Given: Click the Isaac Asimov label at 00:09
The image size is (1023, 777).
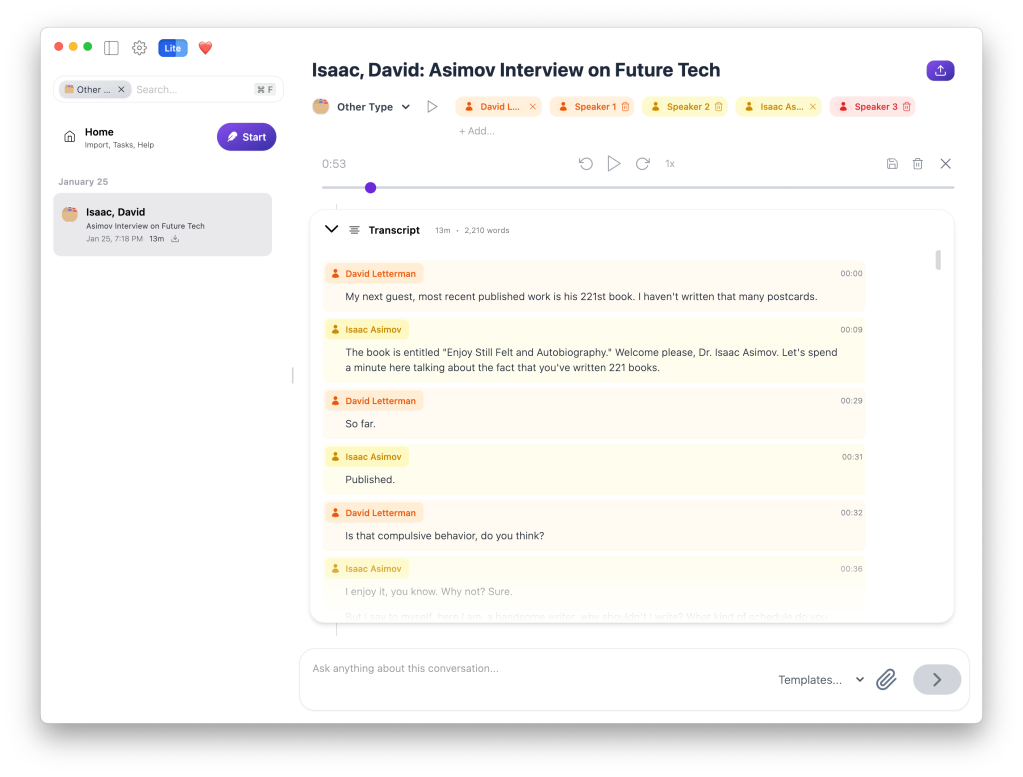Looking at the screenshot, I should (x=367, y=329).
